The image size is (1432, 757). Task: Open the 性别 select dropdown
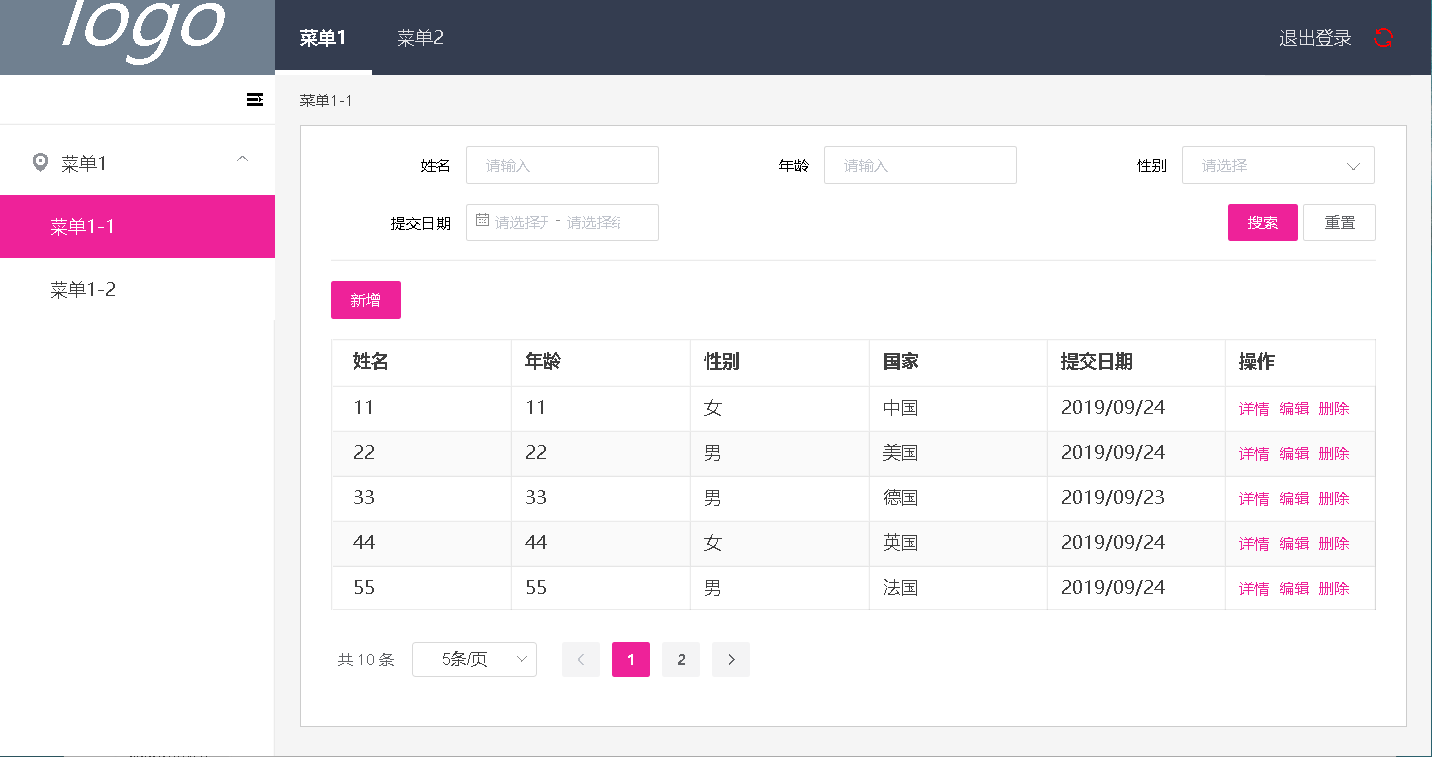click(x=1278, y=165)
